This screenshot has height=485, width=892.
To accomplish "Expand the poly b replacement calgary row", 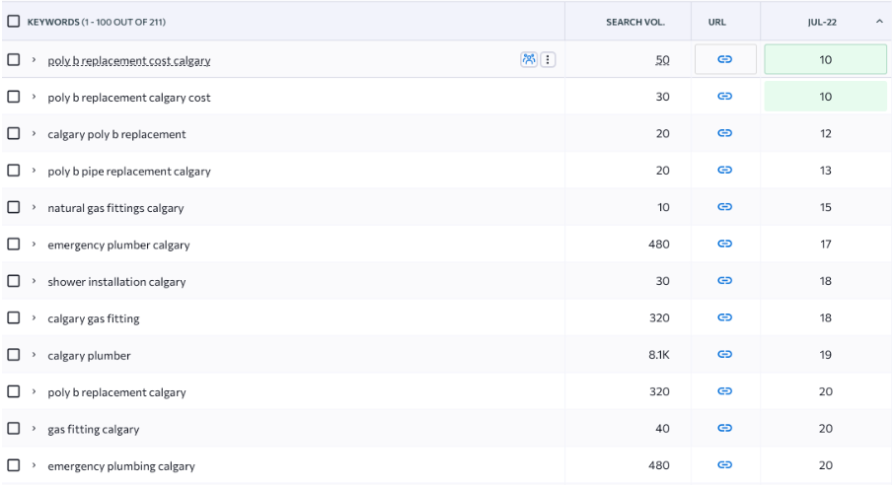I will tap(34, 392).
